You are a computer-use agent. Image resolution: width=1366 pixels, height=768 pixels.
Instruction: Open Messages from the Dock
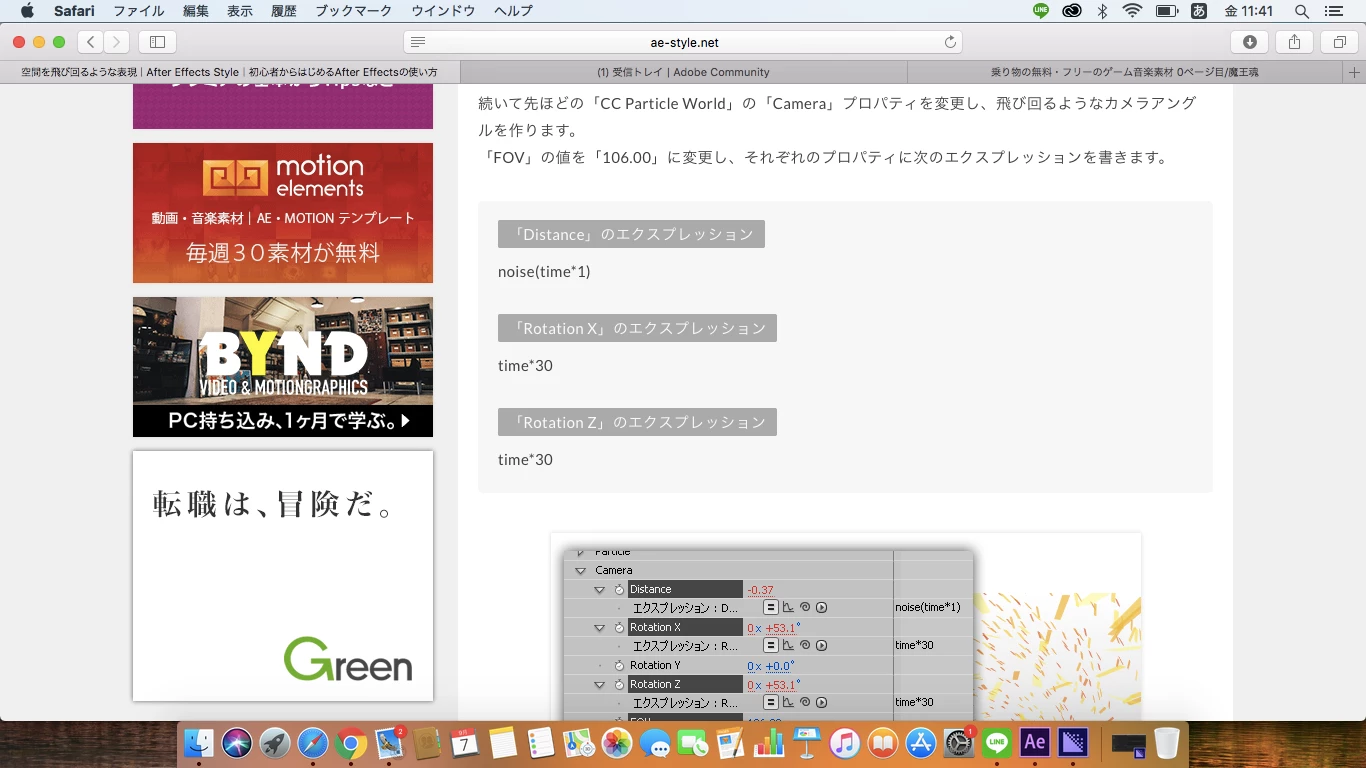(x=655, y=743)
